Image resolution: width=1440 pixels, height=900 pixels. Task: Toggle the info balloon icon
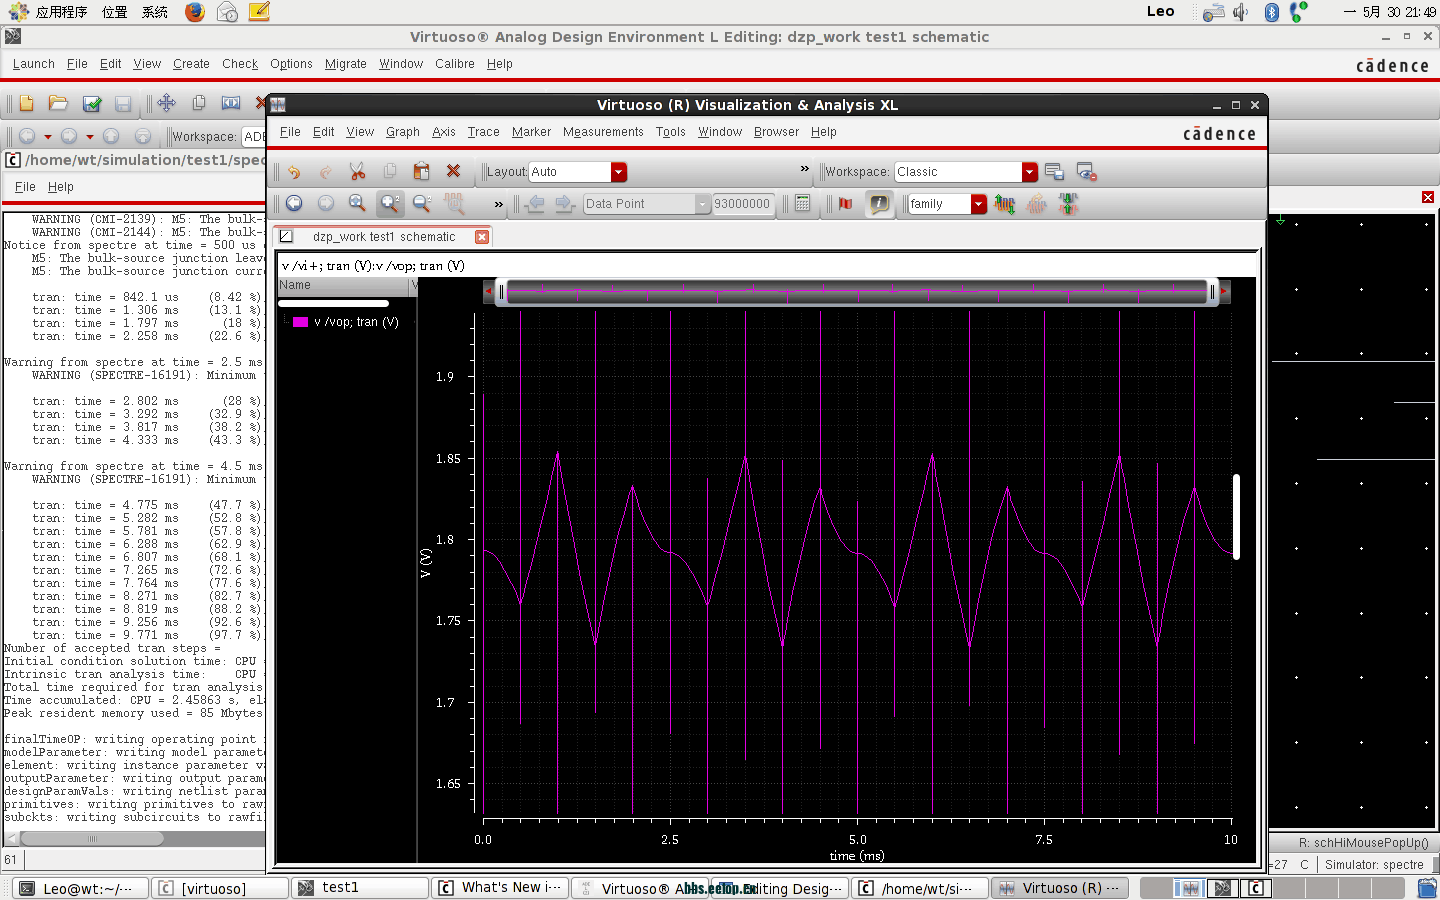tap(878, 204)
